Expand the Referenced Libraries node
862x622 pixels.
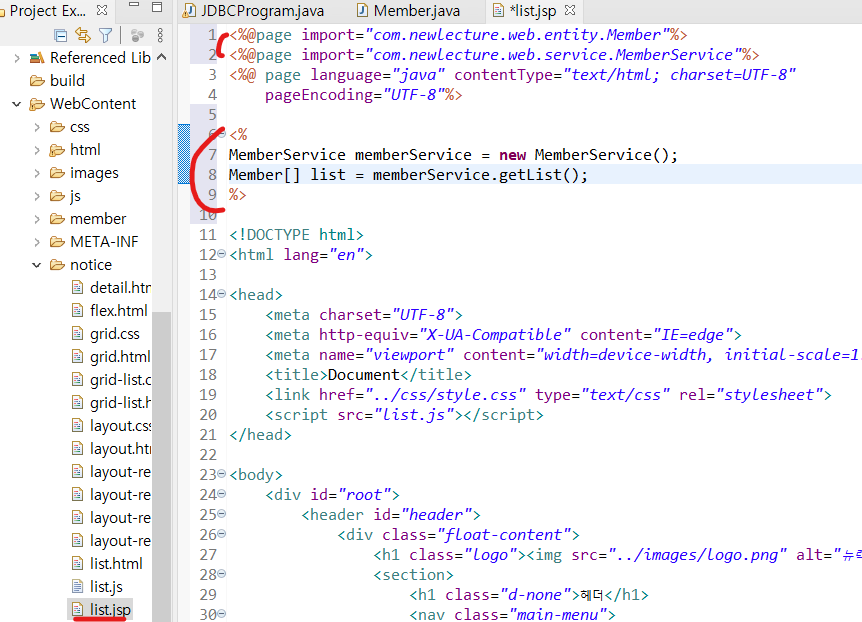[17, 58]
